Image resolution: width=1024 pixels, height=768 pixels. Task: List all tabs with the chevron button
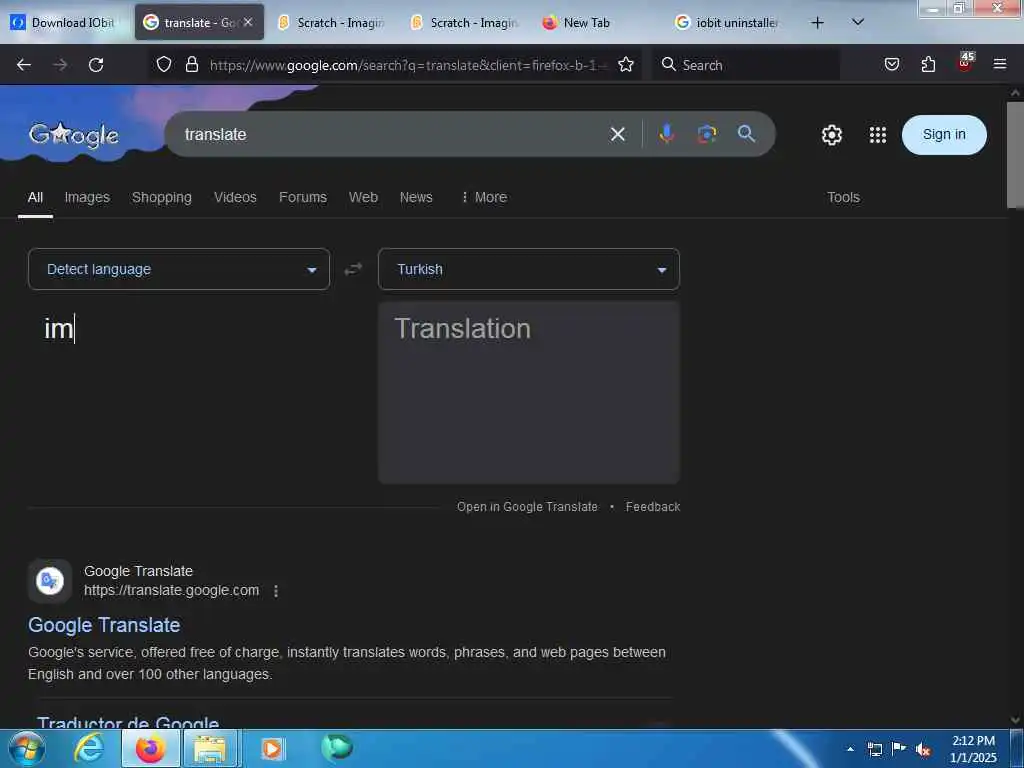tap(858, 22)
